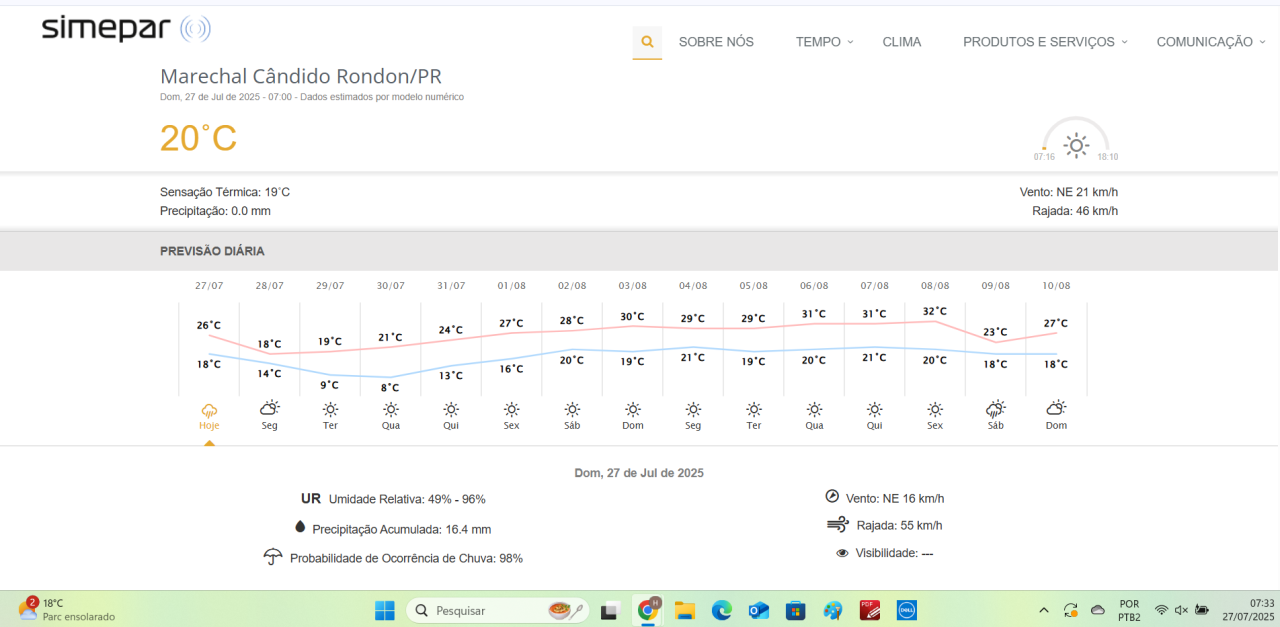Select the sunny icon for Qua 06/08

[815, 409]
